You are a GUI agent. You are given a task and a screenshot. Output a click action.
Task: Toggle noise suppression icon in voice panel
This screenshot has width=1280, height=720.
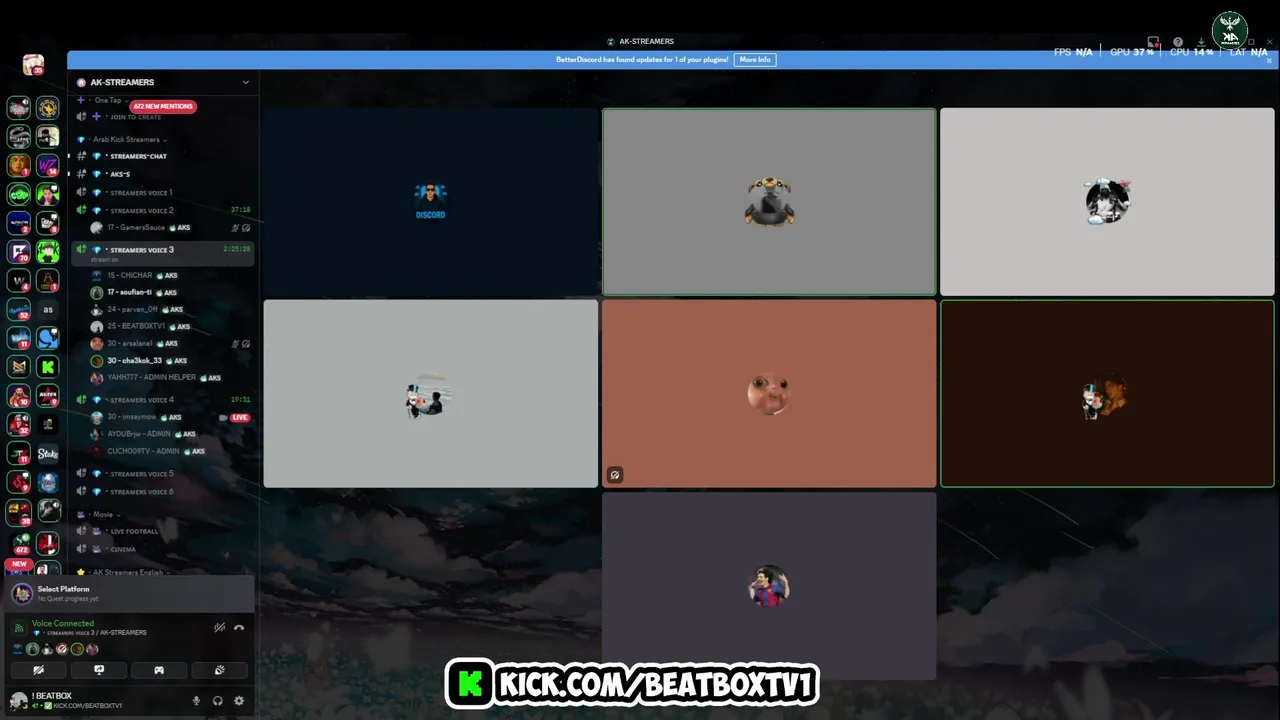219,628
